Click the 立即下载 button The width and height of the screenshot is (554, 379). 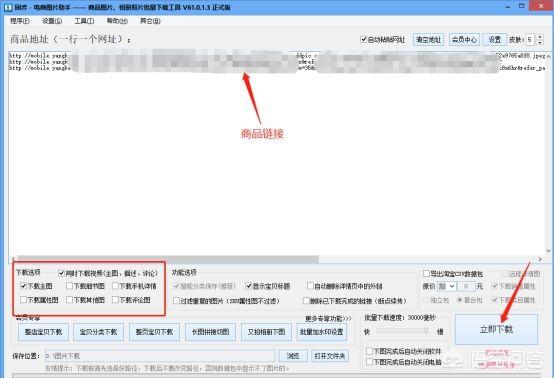pyautogui.click(x=496, y=329)
